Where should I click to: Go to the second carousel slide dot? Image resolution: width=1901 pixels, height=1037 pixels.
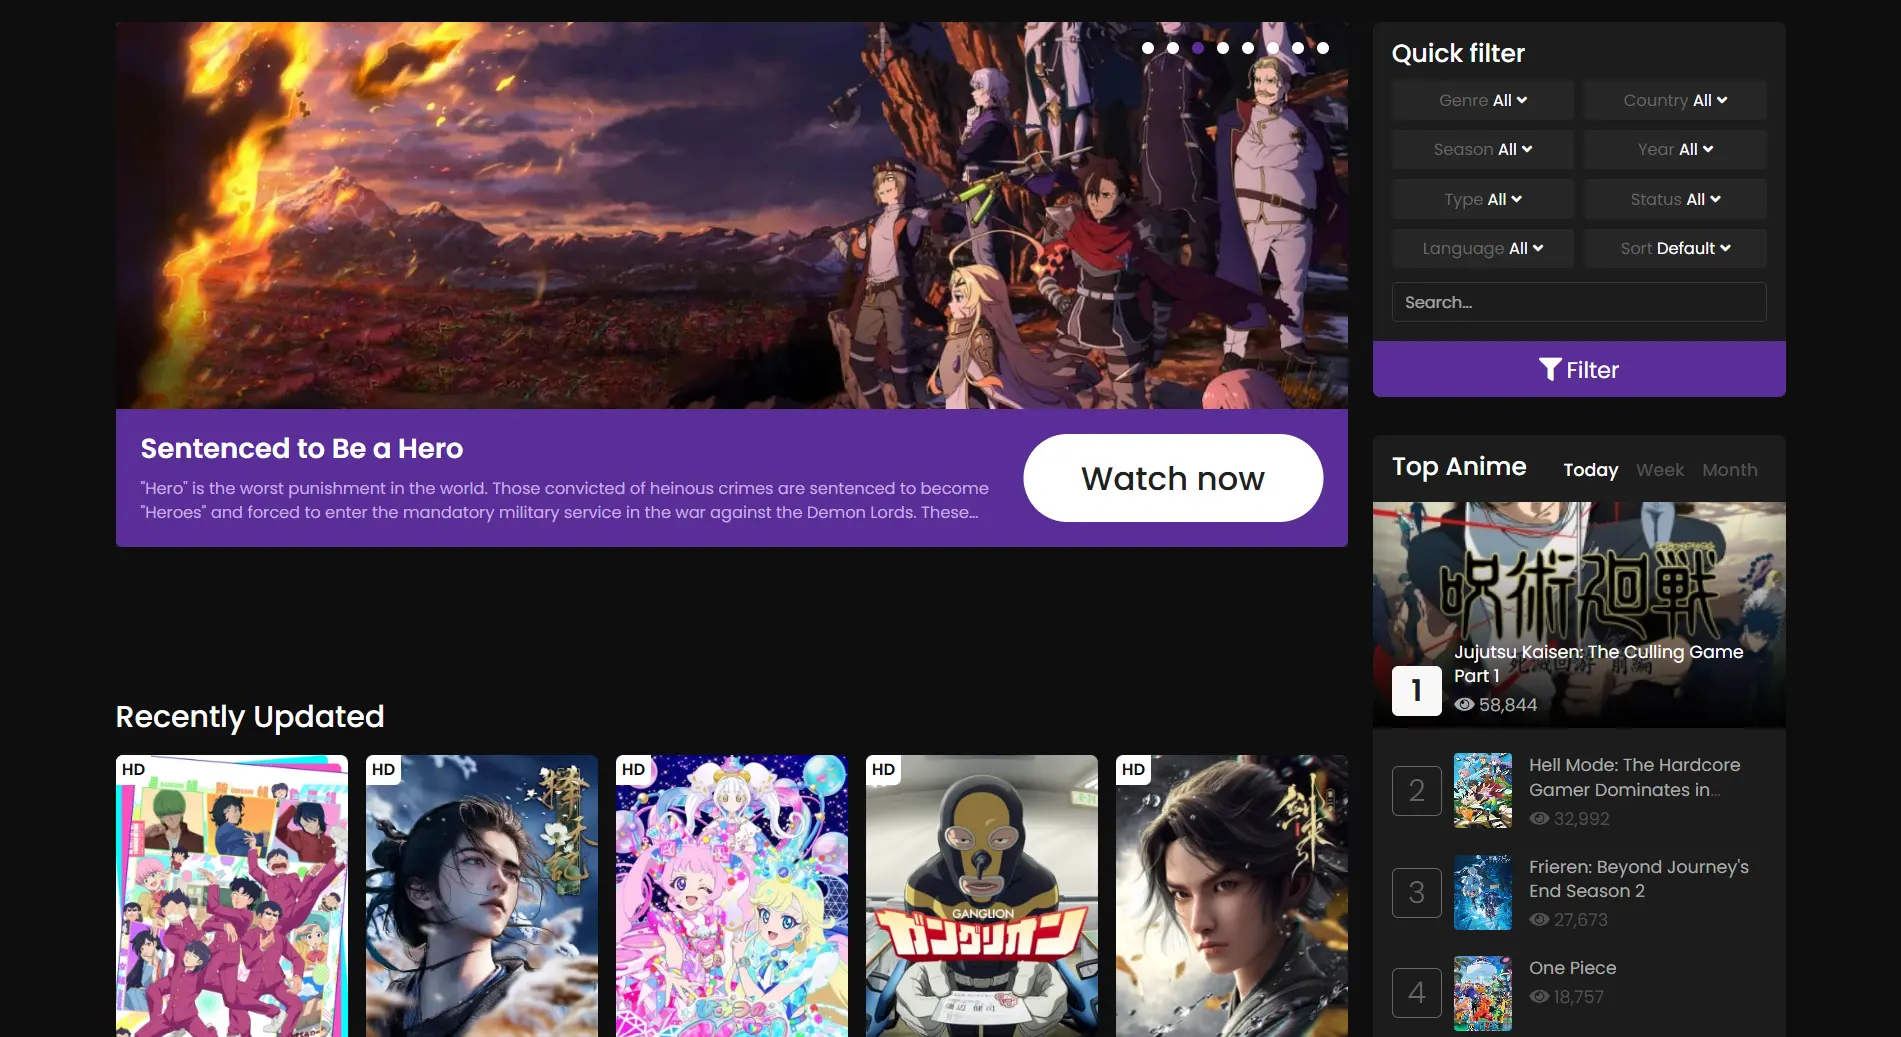tap(1173, 48)
